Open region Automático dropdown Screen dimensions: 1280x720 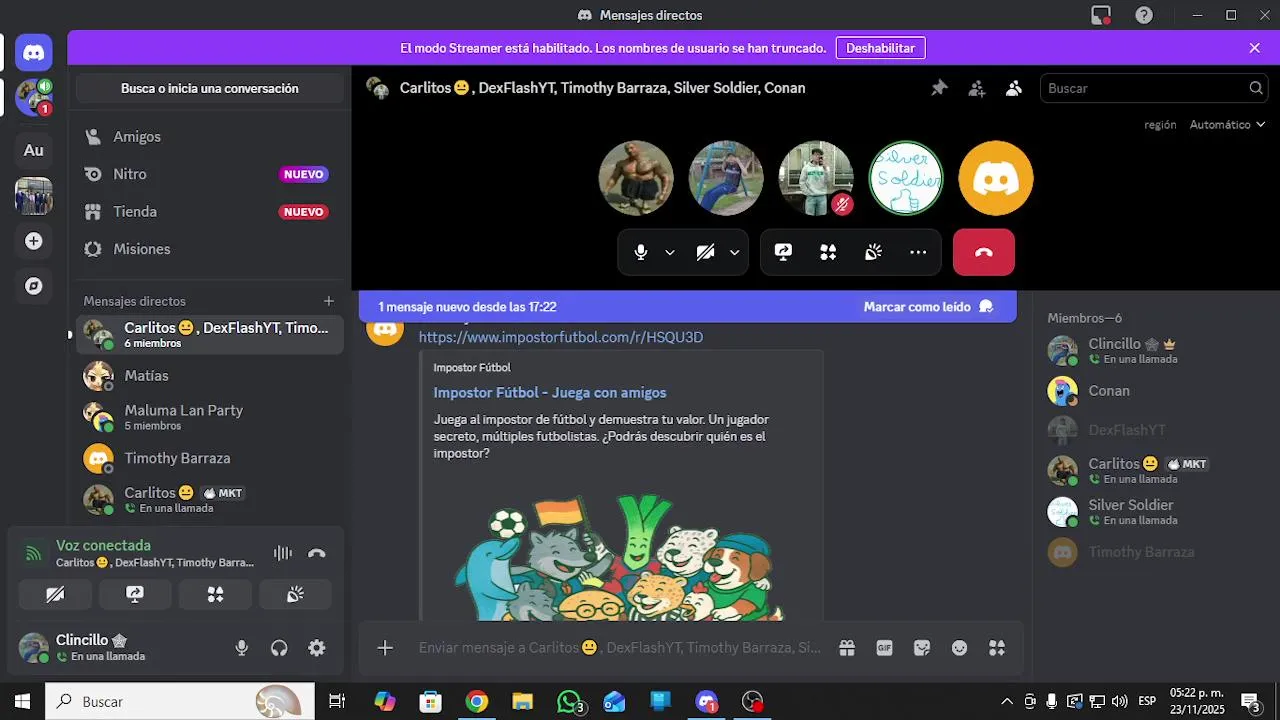click(x=1227, y=125)
